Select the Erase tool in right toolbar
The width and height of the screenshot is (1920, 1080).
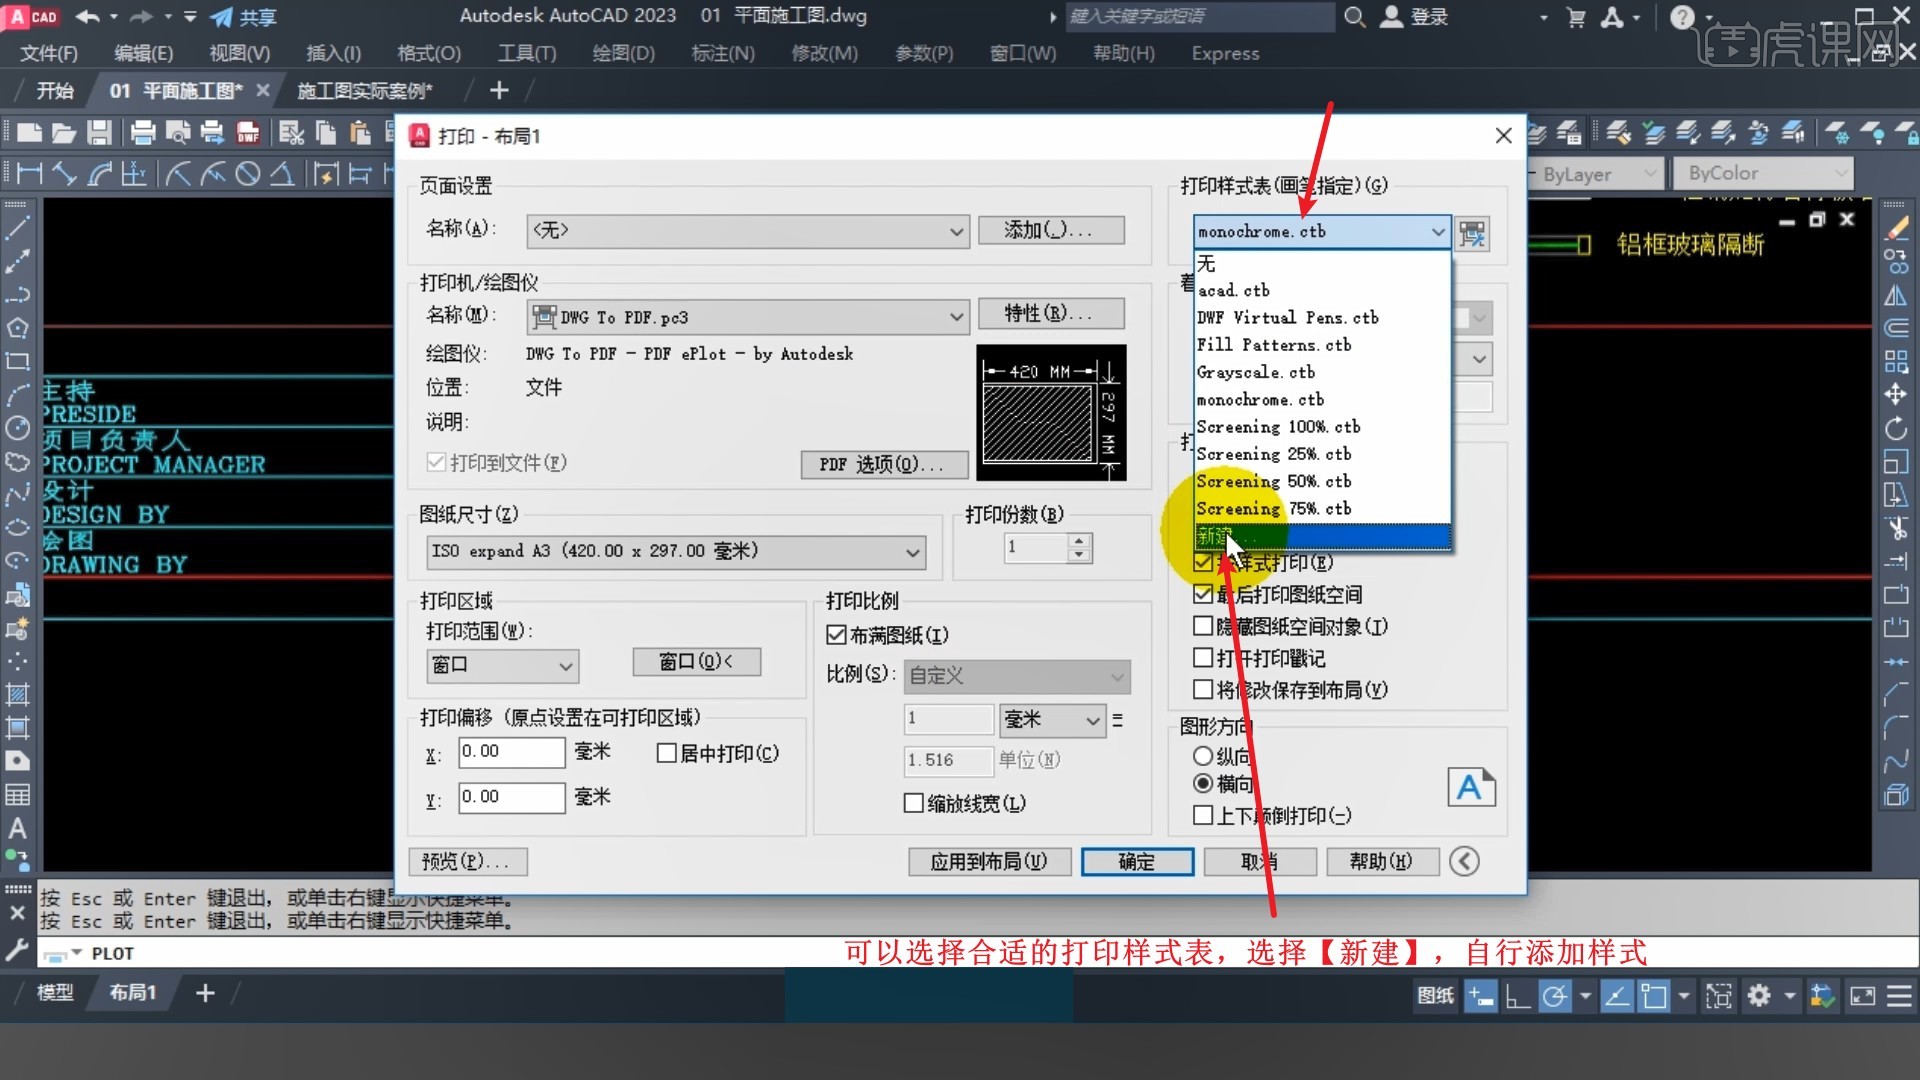1895,229
